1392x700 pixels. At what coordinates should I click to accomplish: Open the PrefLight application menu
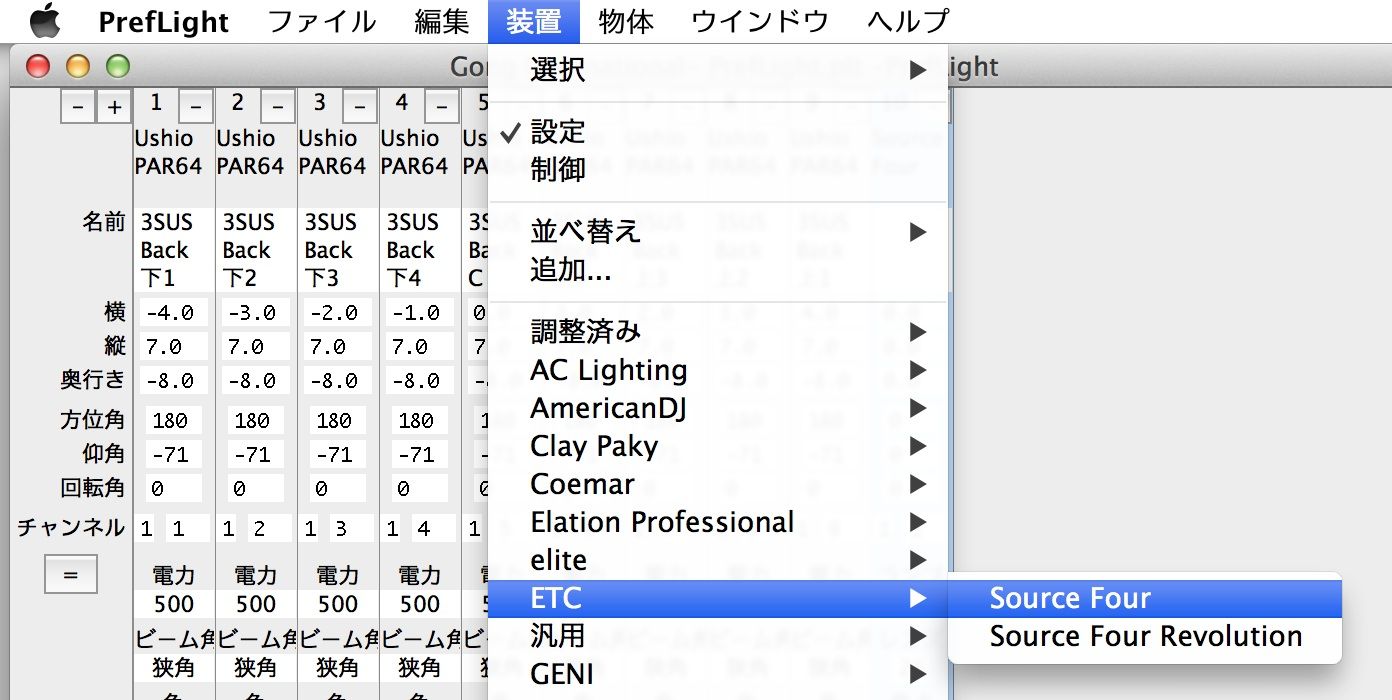[x=164, y=21]
